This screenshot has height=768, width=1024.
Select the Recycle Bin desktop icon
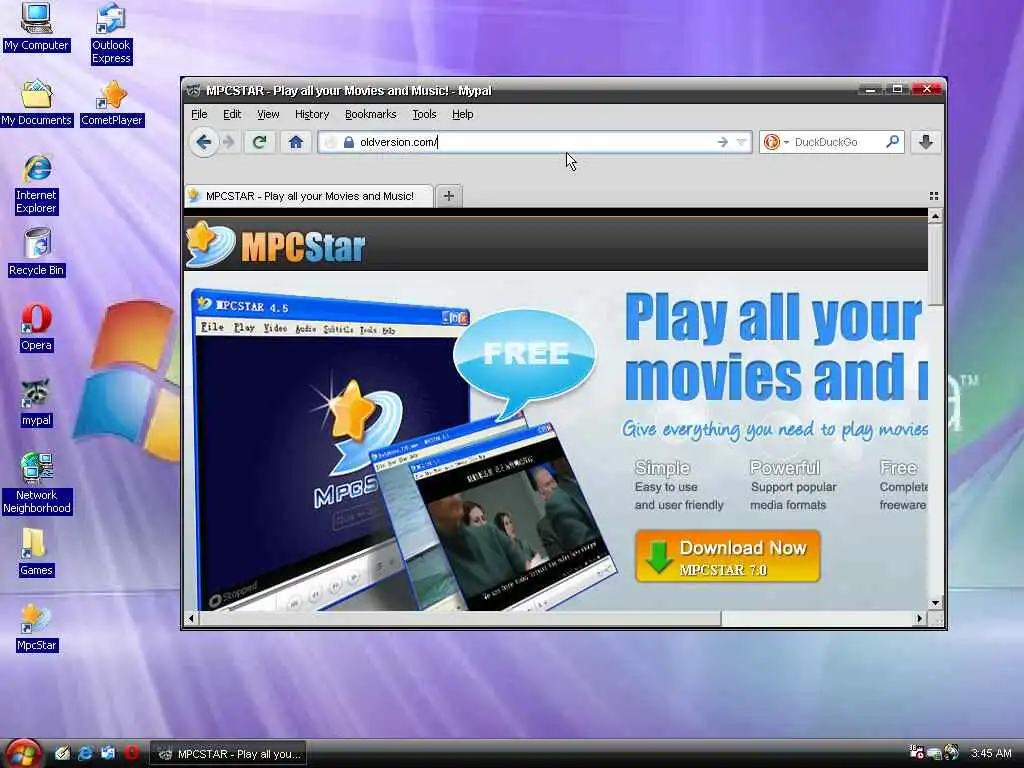coord(37,252)
